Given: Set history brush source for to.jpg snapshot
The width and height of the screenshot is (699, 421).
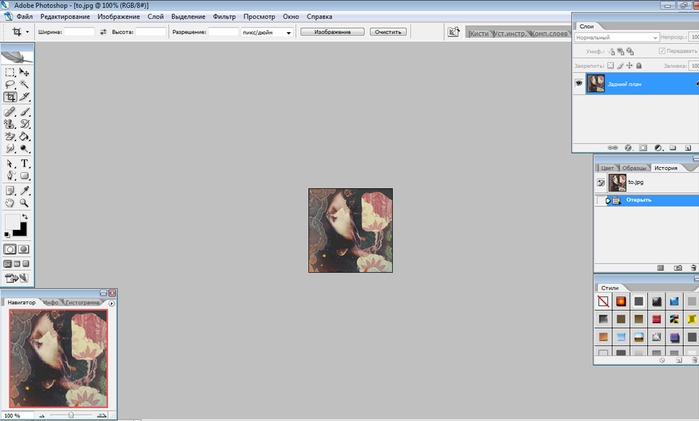Looking at the screenshot, I should click(600, 182).
